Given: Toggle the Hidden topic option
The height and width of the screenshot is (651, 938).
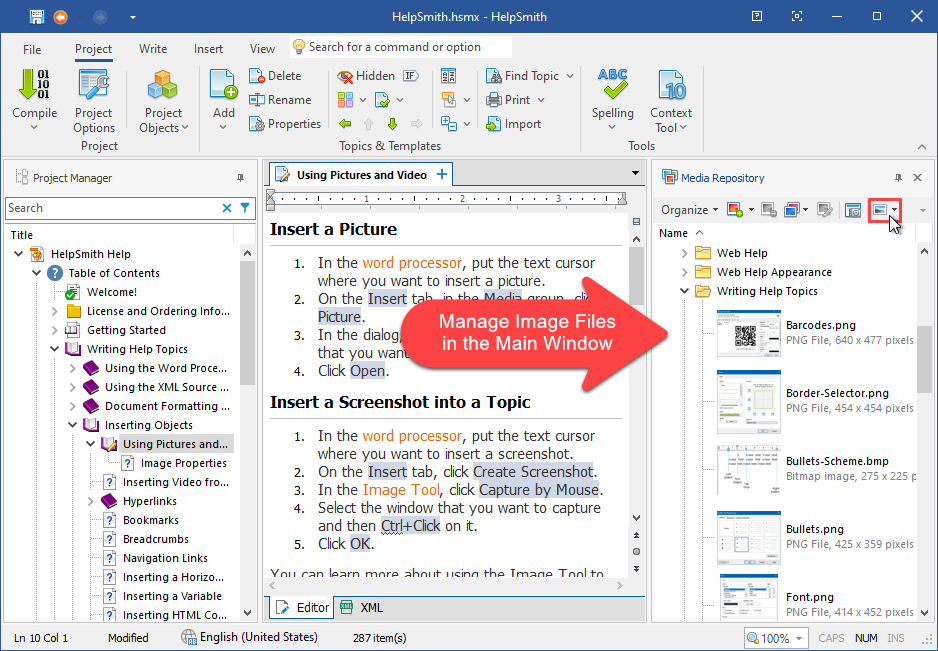Looking at the screenshot, I should [x=366, y=76].
